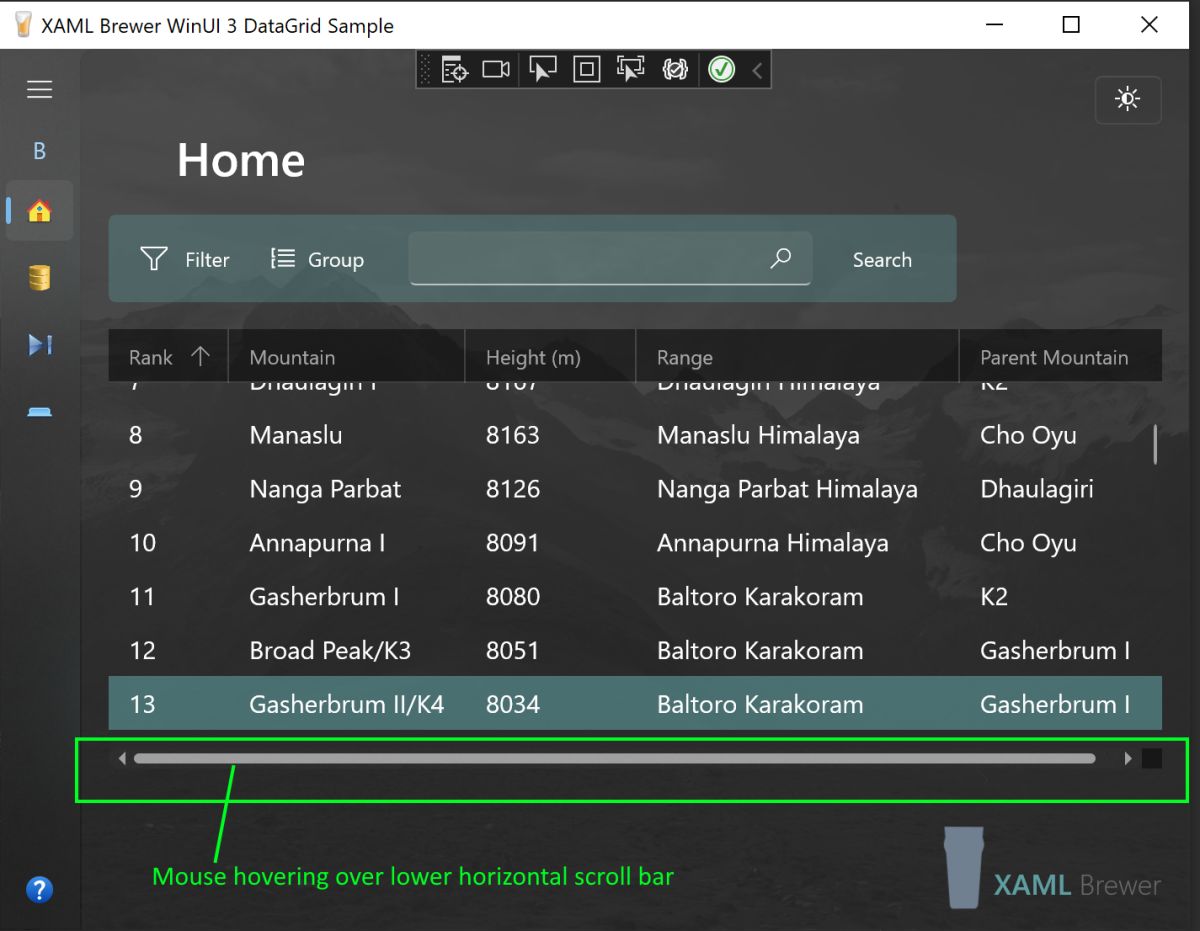Click height value 8163
The width and height of the screenshot is (1200, 931).
point(513,436)
